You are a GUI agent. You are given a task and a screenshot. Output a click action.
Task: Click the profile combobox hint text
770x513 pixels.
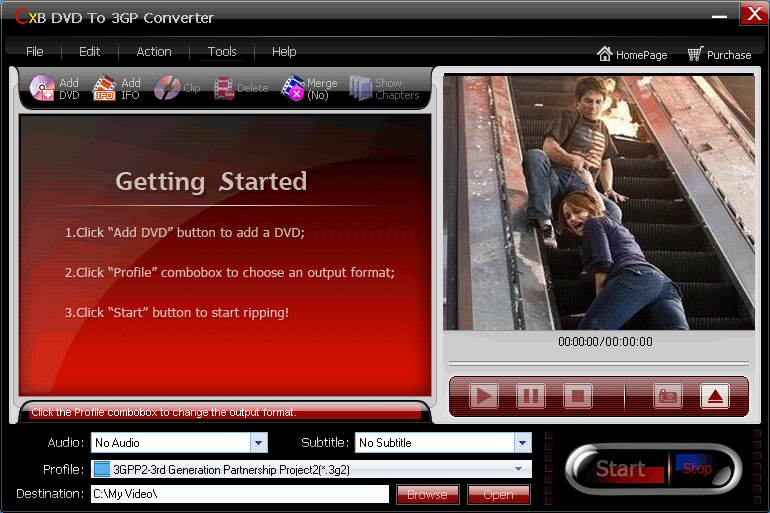point(164,412)
